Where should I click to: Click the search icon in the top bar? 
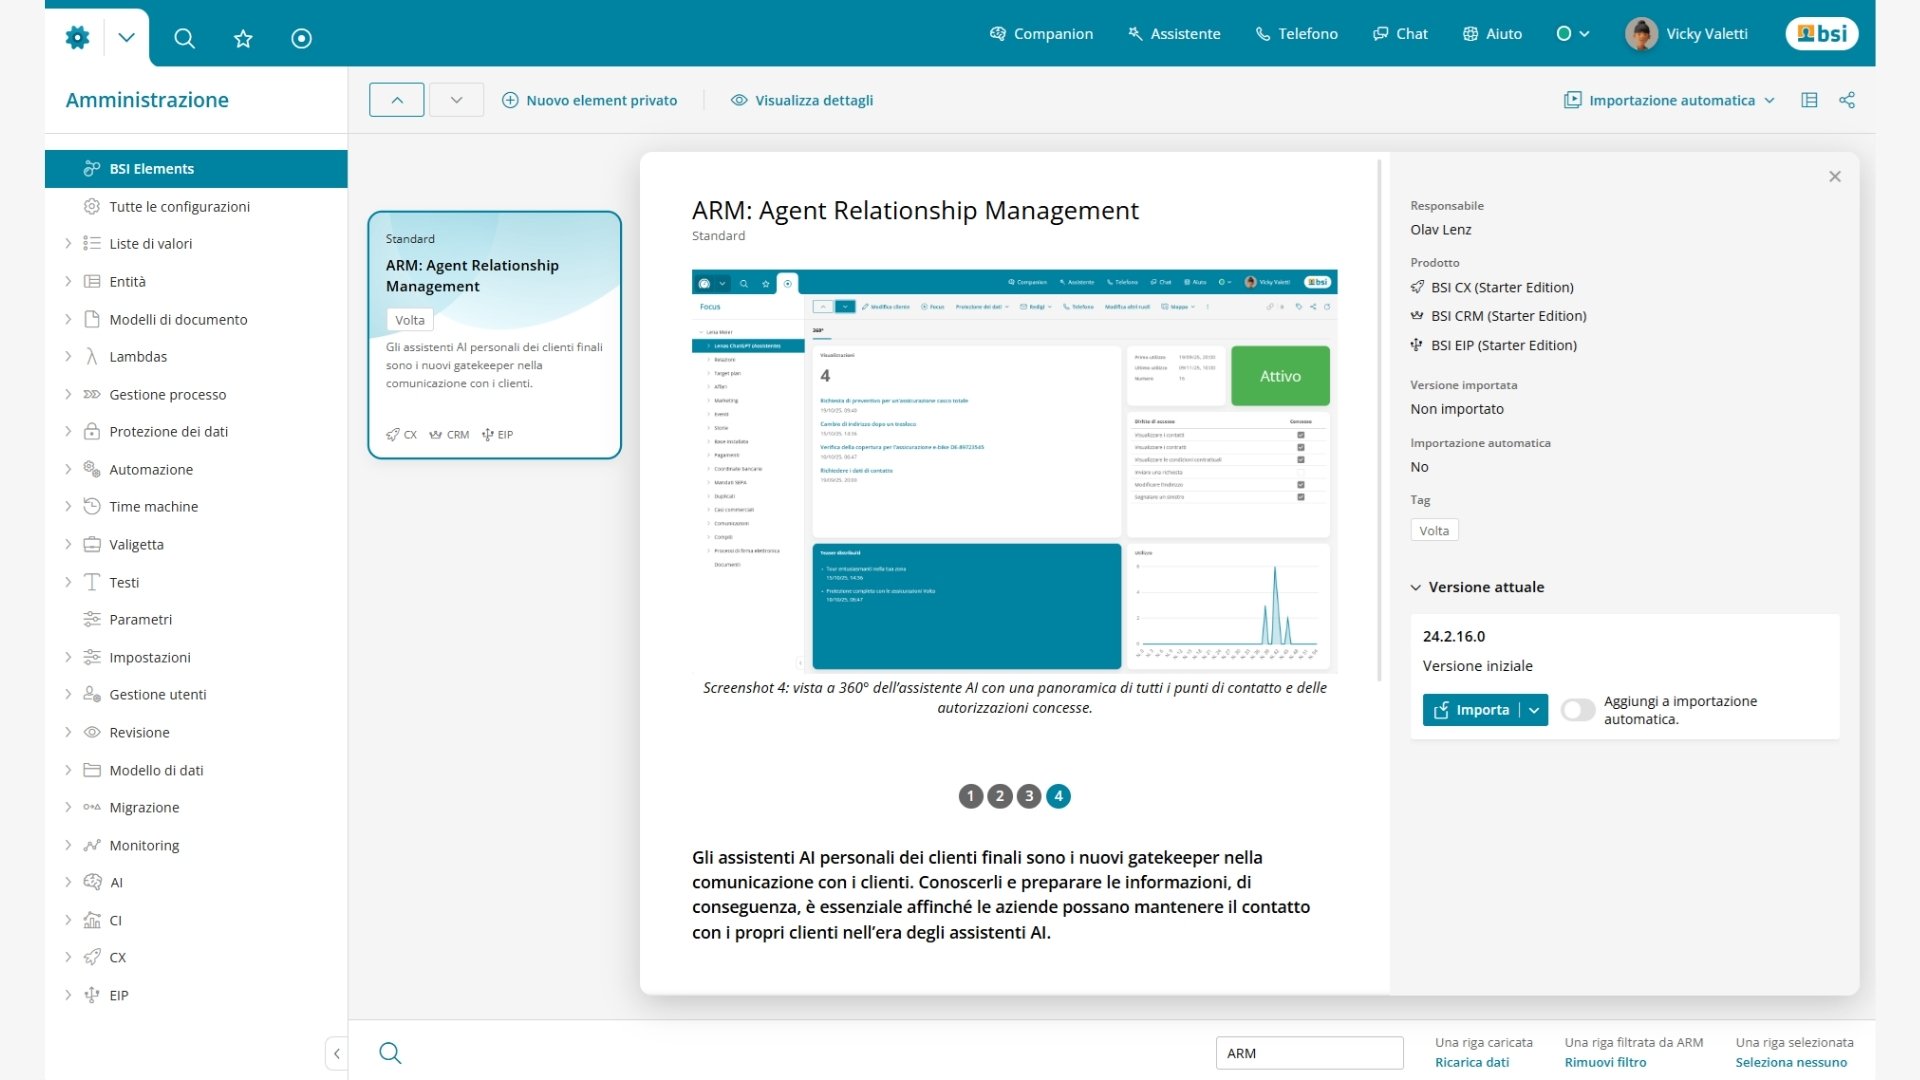(184, 38)
